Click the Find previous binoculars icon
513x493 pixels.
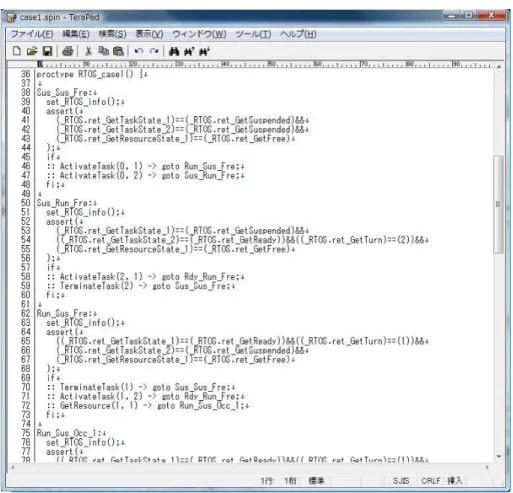point(189,51)
